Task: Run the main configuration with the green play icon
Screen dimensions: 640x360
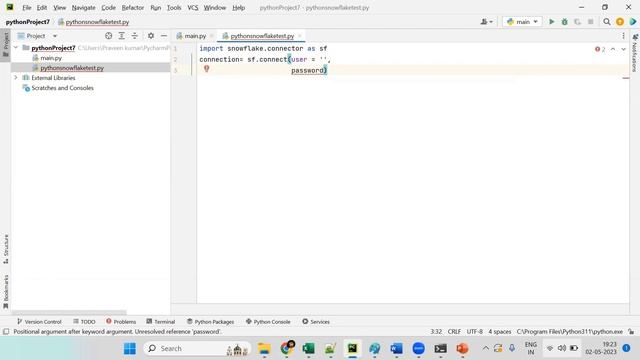Action: (x=551, y=22)
